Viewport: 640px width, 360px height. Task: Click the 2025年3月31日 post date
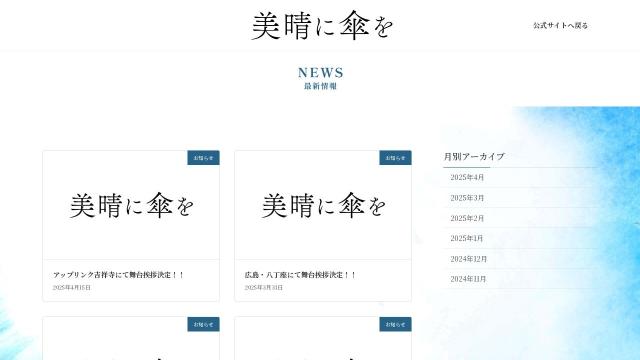click(263, 287)
